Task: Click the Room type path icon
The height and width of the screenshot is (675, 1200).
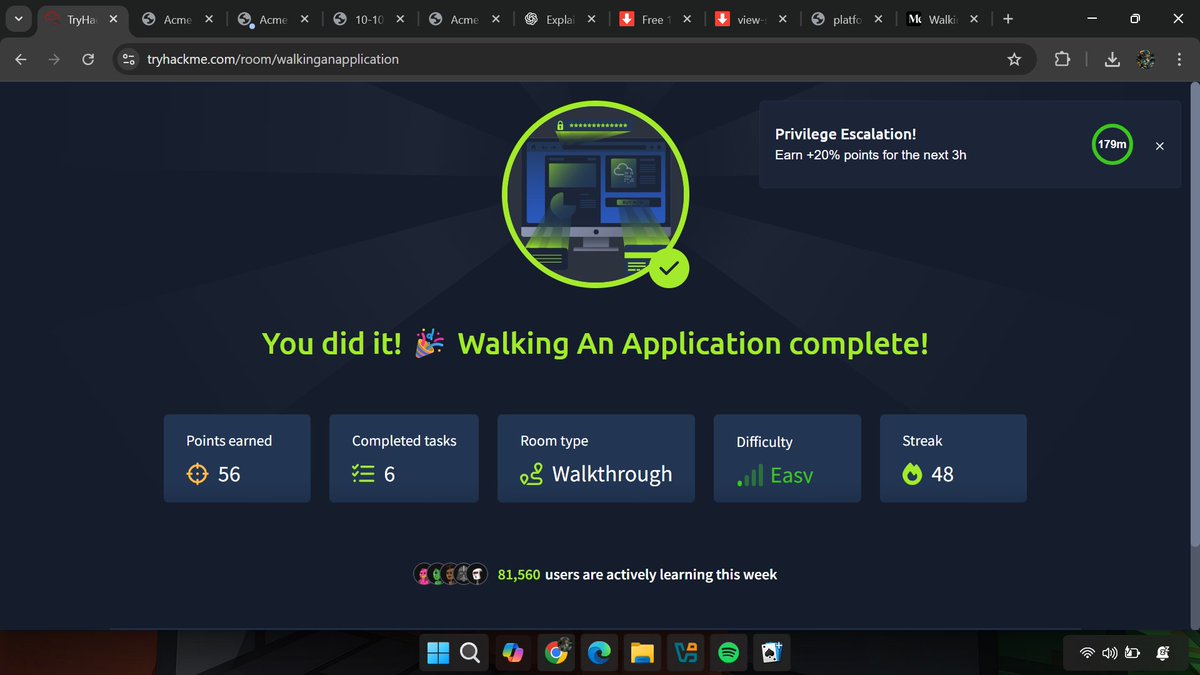Action: click(x=532, y=475)
